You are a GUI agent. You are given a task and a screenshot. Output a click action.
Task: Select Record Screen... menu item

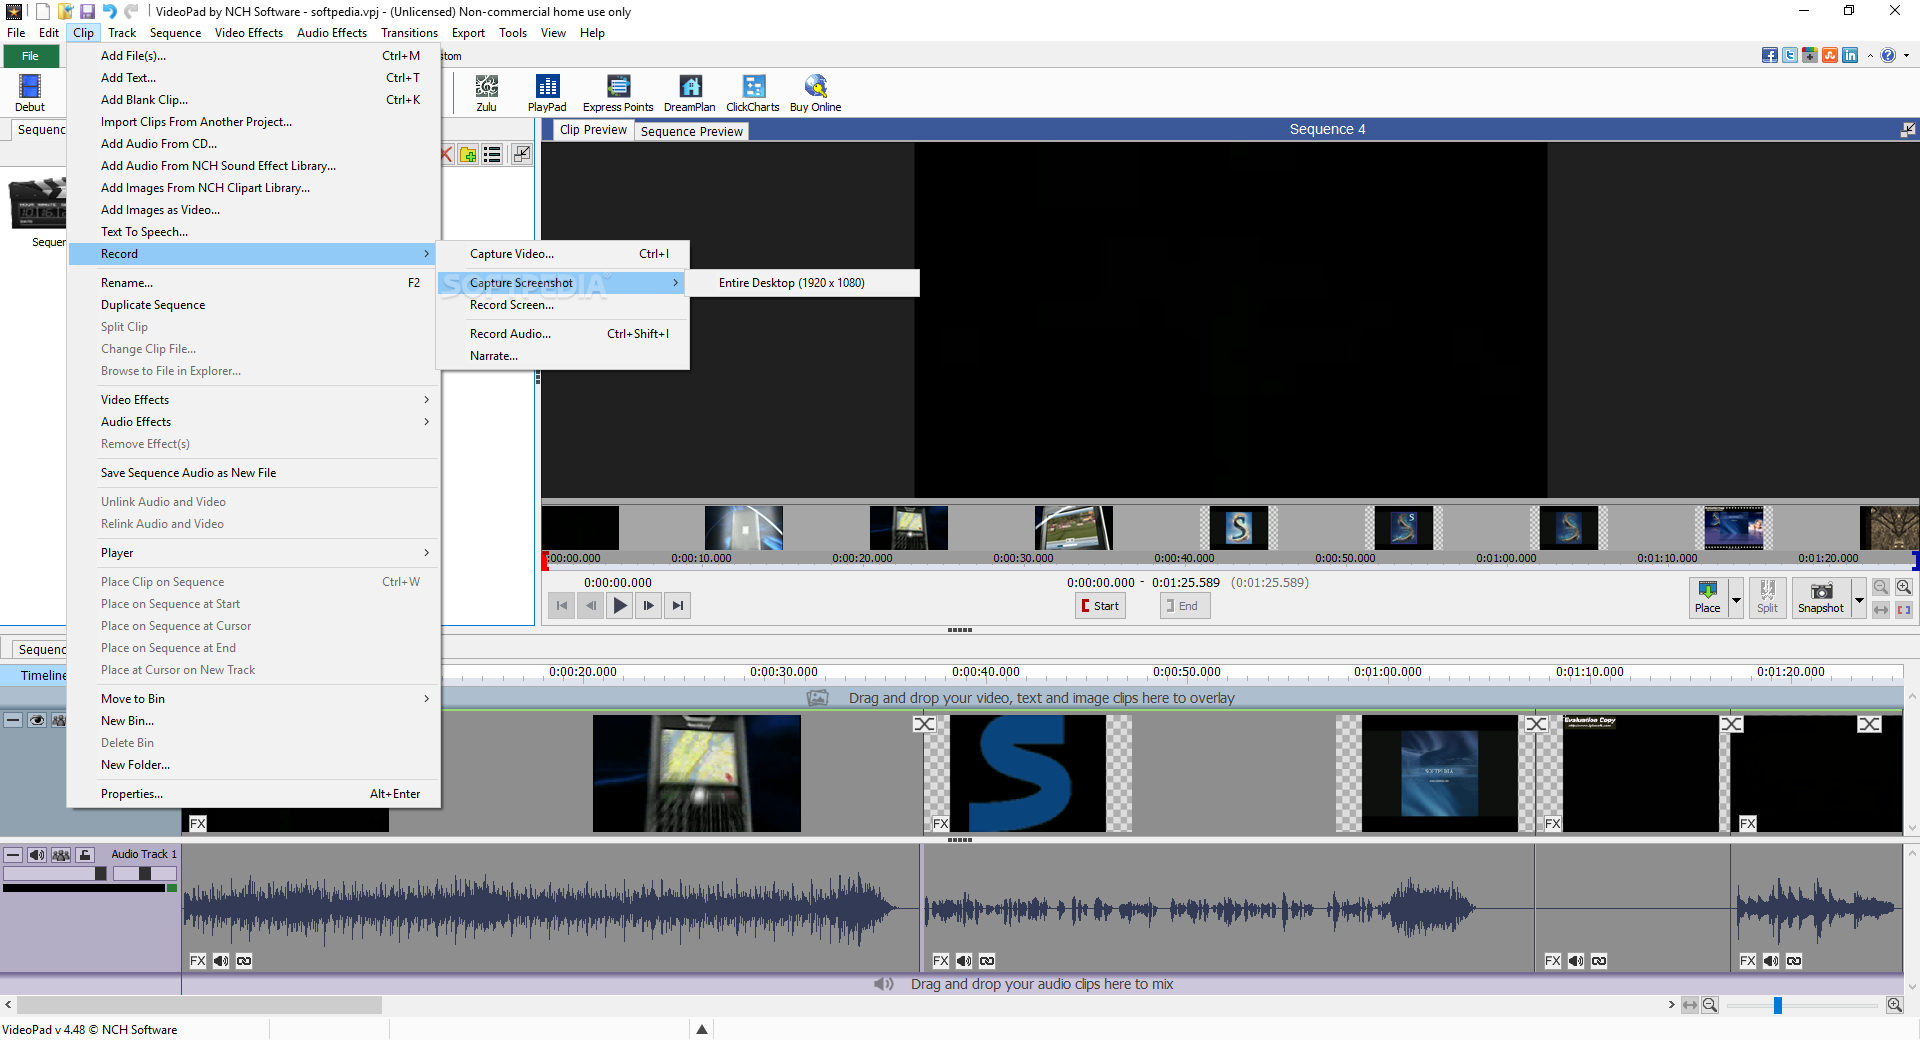[x=563, y=305]
